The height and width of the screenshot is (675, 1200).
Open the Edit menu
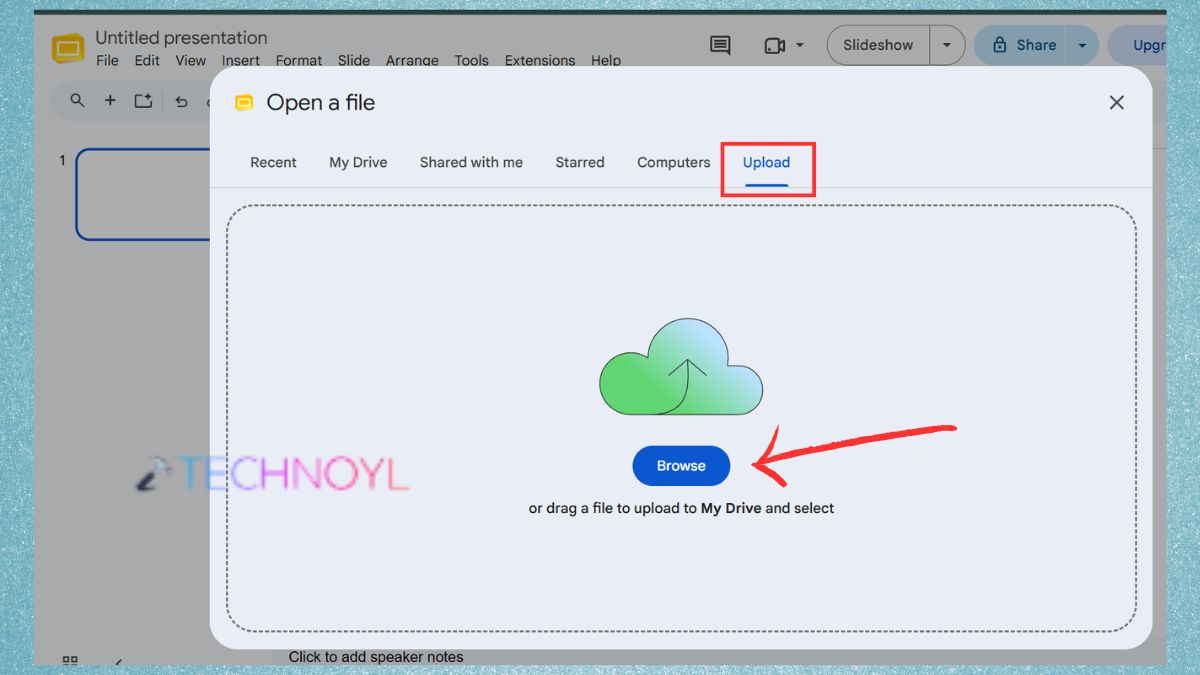point(147,60)
